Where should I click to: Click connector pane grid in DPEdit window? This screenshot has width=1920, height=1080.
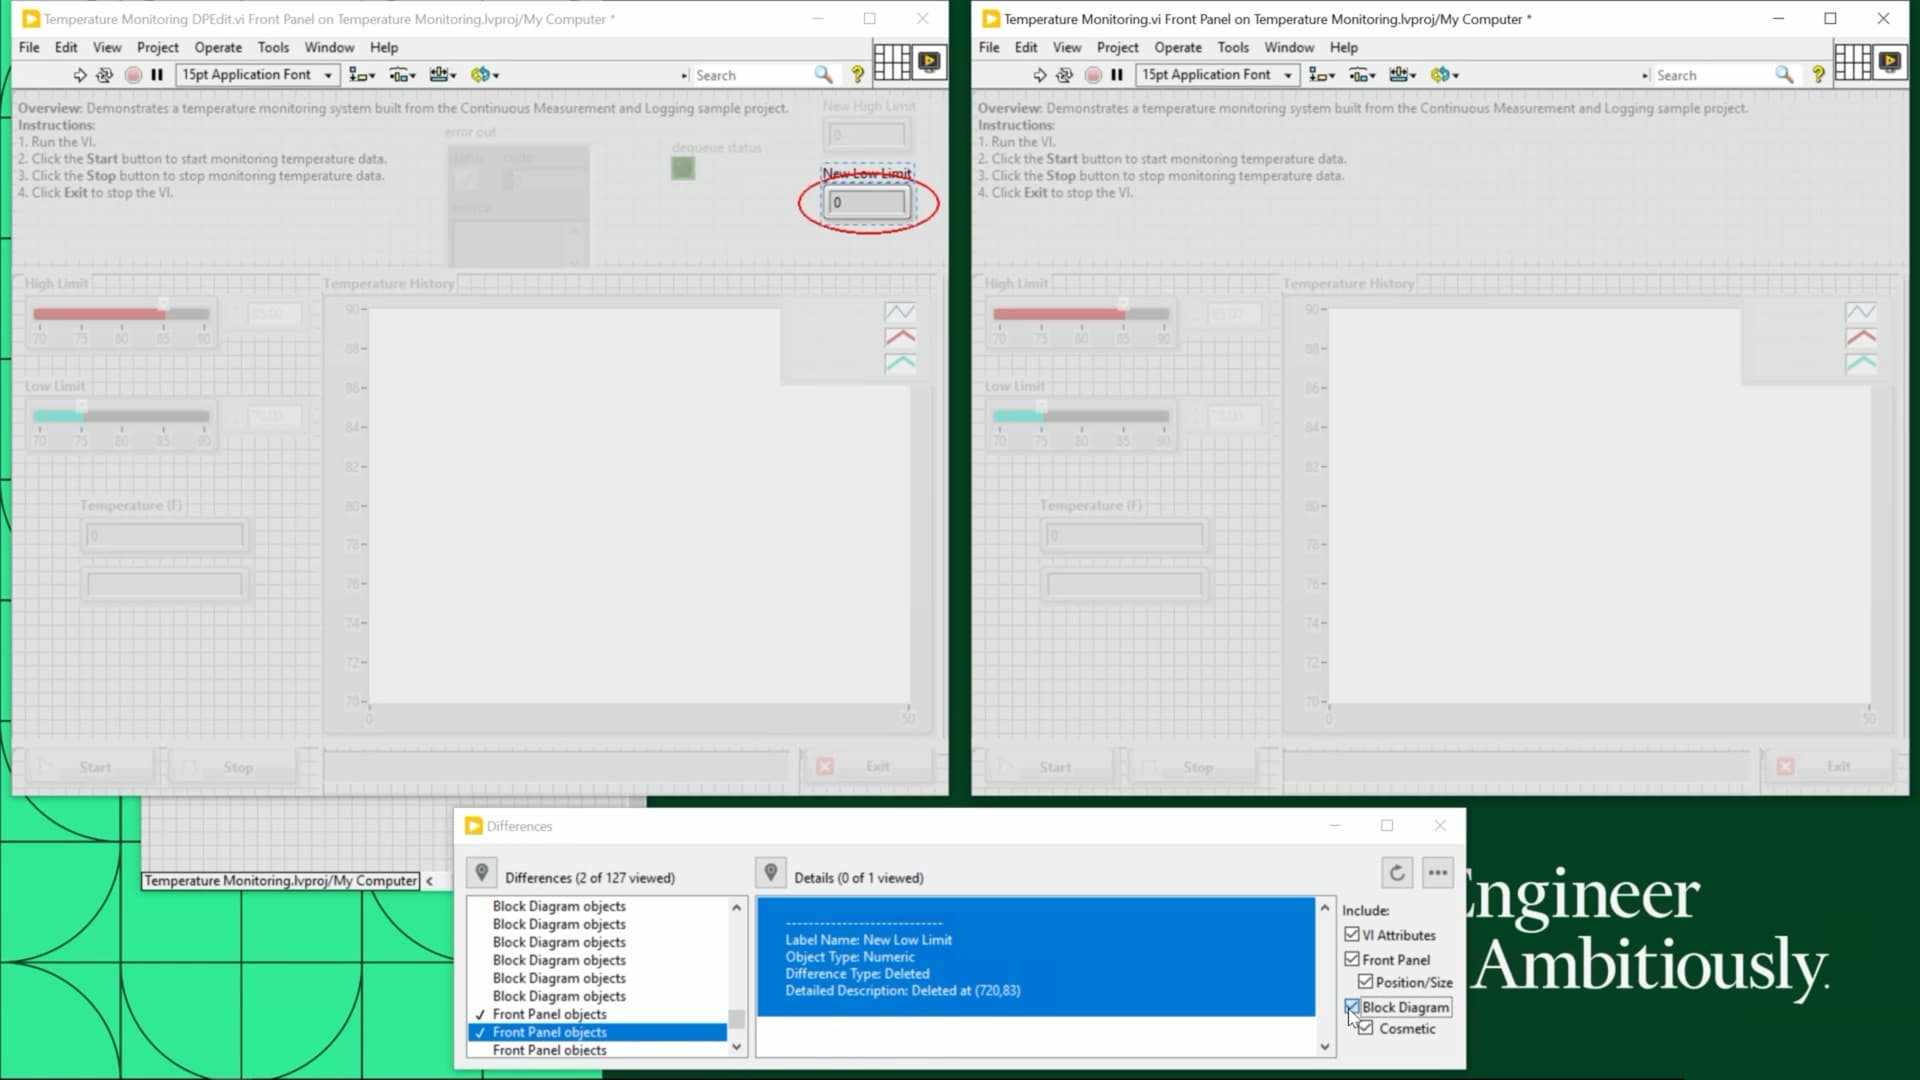pyautogui.click(x=892, y=62)
